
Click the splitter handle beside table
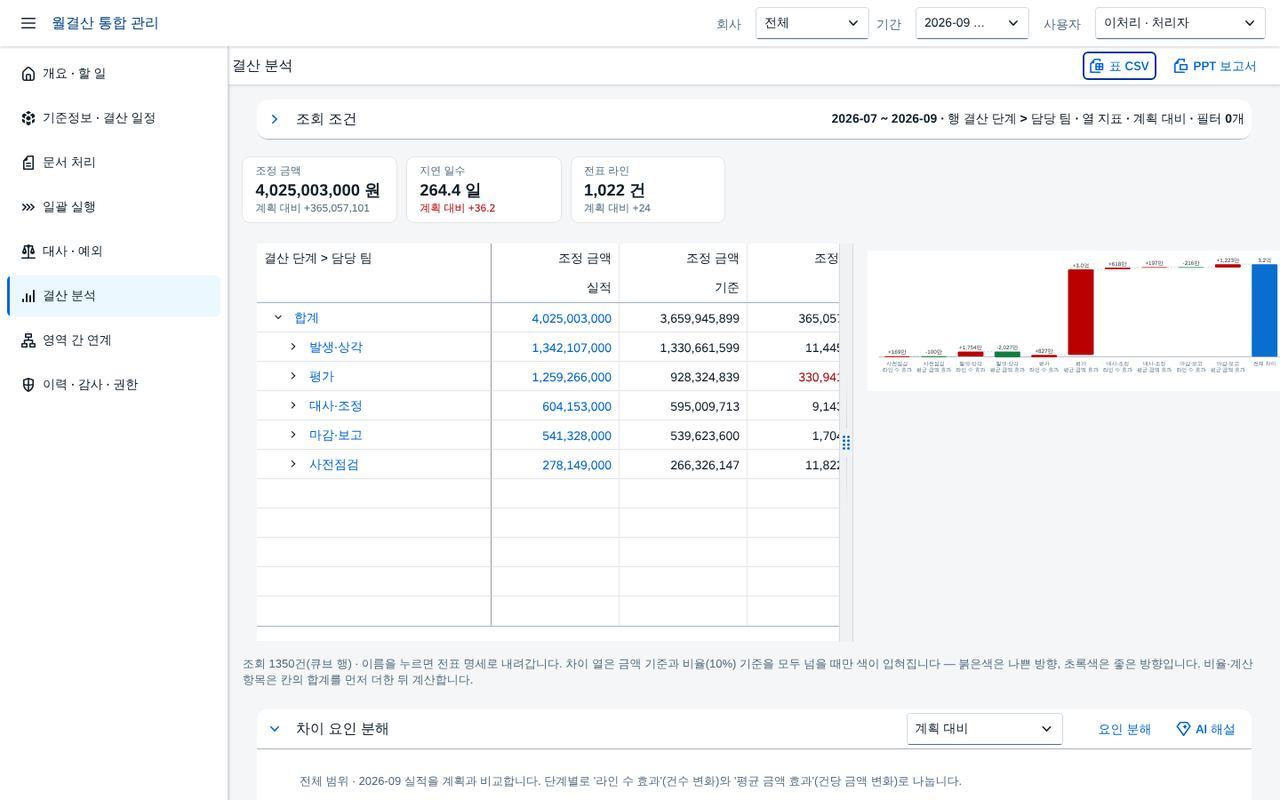click(x=846, y=442)
